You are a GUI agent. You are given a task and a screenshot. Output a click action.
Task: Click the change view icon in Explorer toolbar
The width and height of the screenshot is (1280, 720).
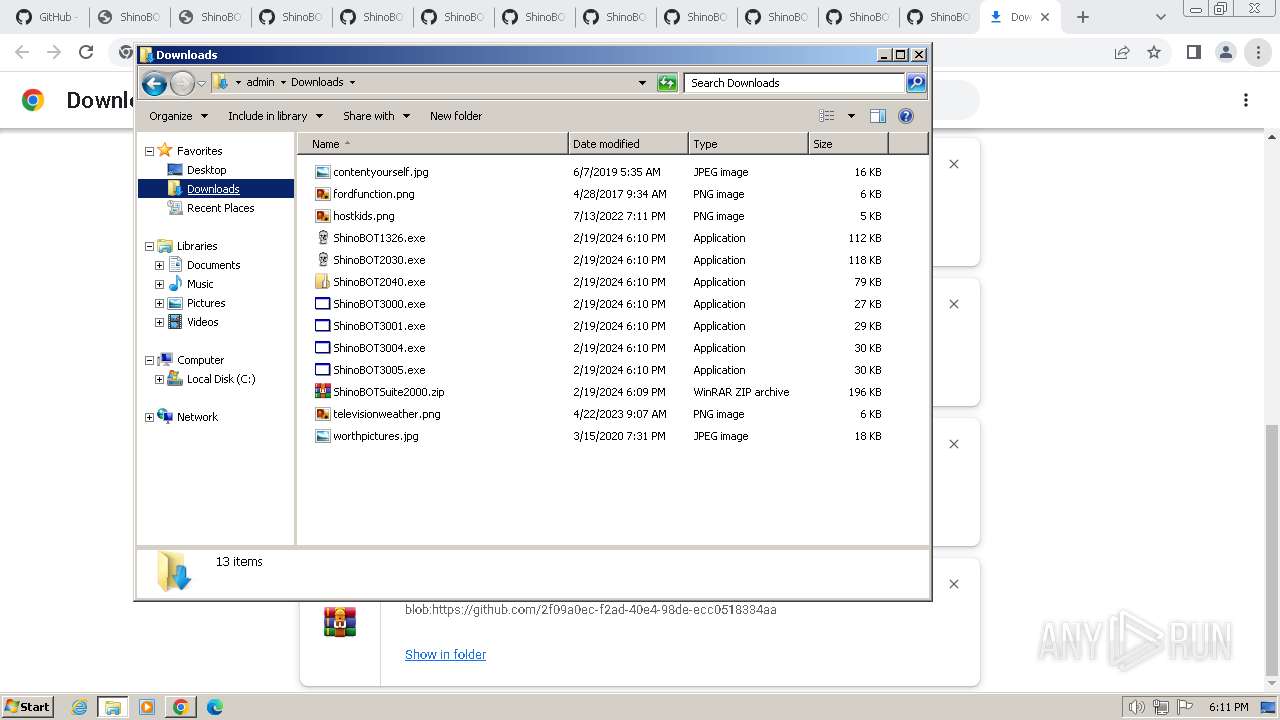(x=826, y=116)
